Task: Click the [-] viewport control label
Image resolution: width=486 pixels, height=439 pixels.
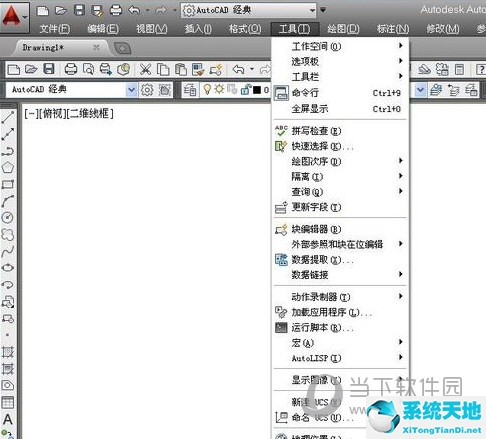Action: pyautogui.click(x=31, y=114)
